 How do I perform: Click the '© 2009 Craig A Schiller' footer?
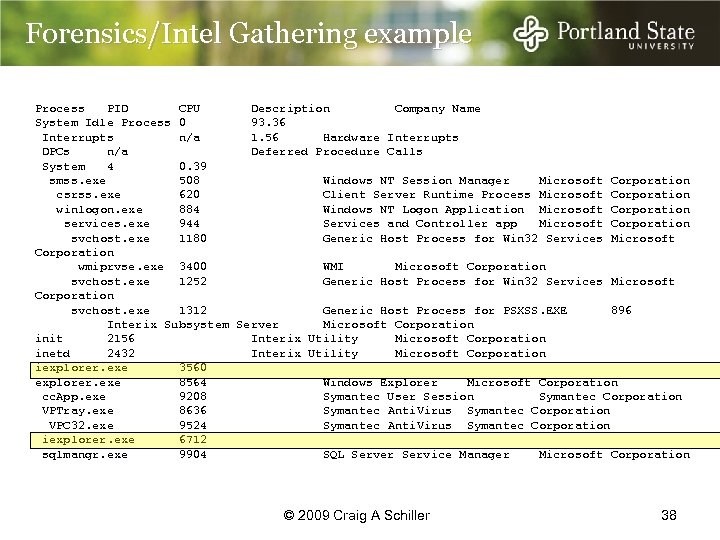(357, 515)
